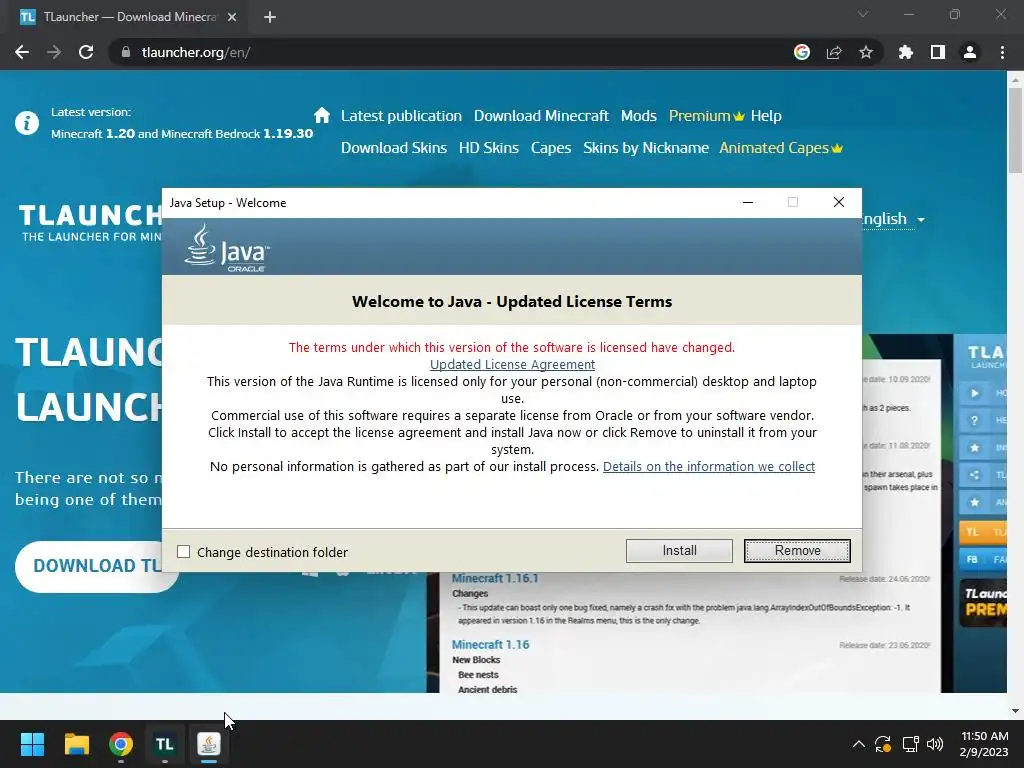The width and height of the screenshot is (1024, 768).
Task: Click the Minecraft 1.16 heading in the preview
Action: pyautogui.click(x=490, y=645)
